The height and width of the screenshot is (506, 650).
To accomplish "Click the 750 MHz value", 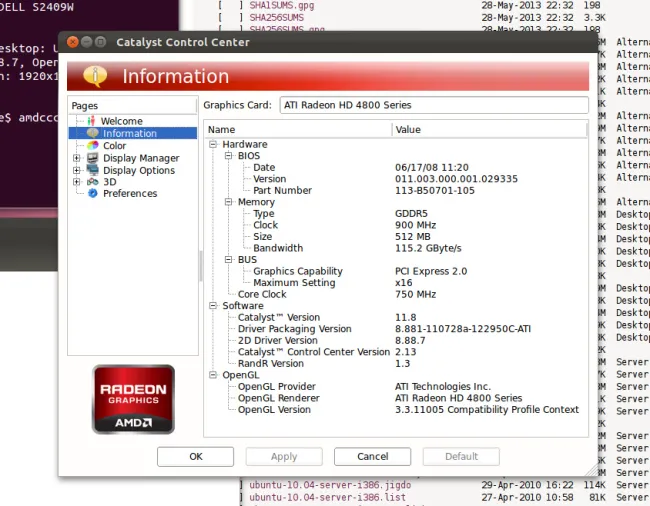I will coord(415,294).
